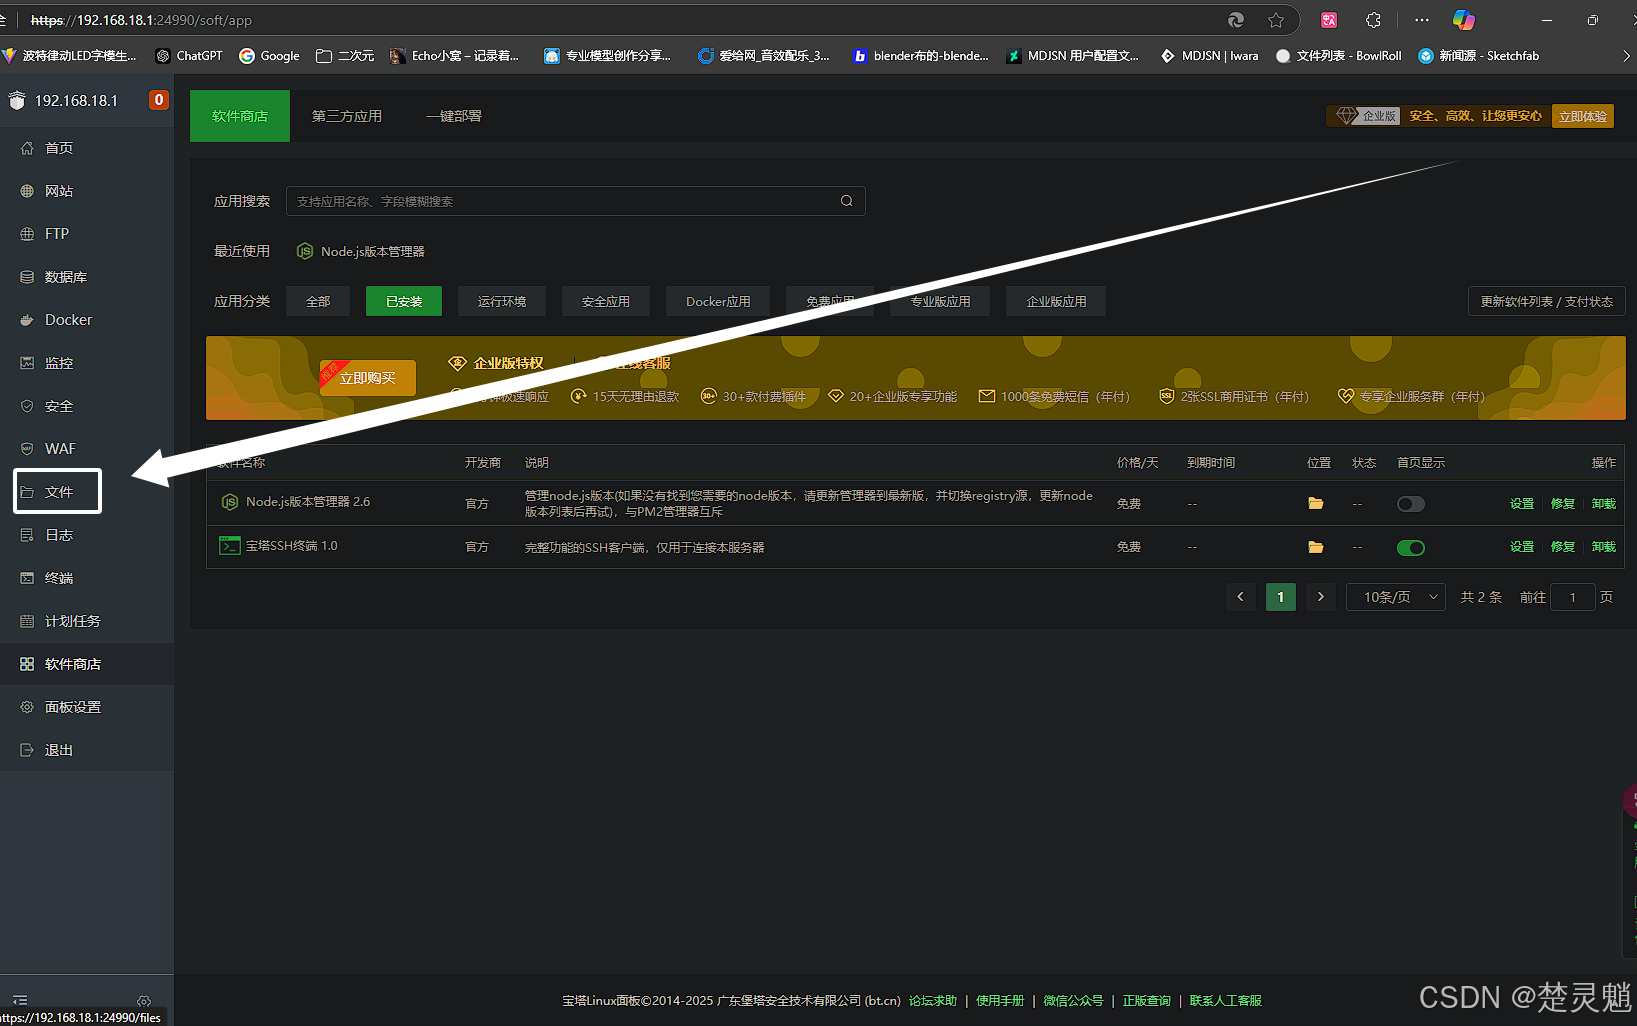
Task: Open browser extensions puzzle icon
Action: (1374, 20)
